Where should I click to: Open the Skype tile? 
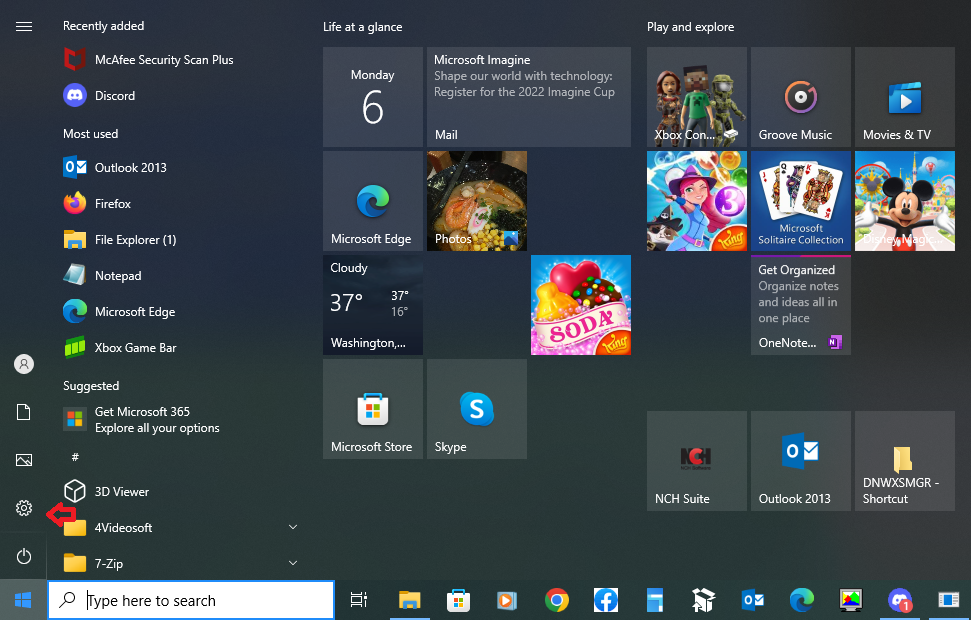click(477, 409)
